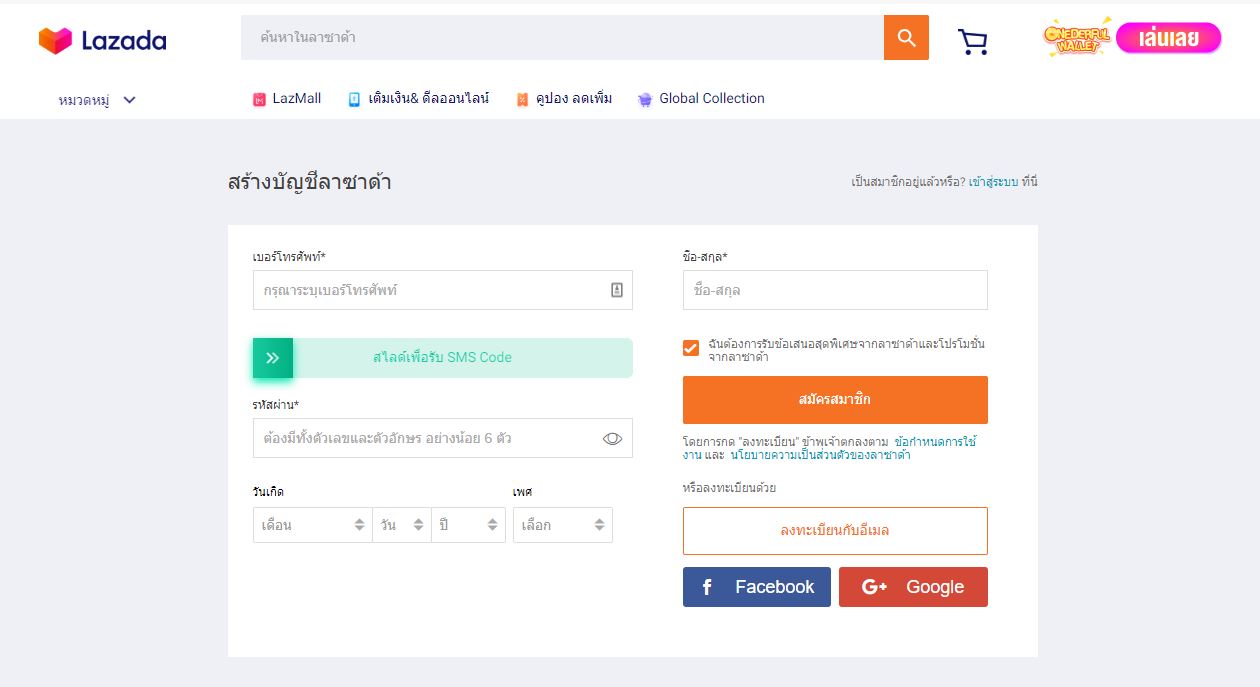This screenshot has height=687, width=1260.
Task: Uncheck the special offers consent checkbox
Action: click(690, 348)
